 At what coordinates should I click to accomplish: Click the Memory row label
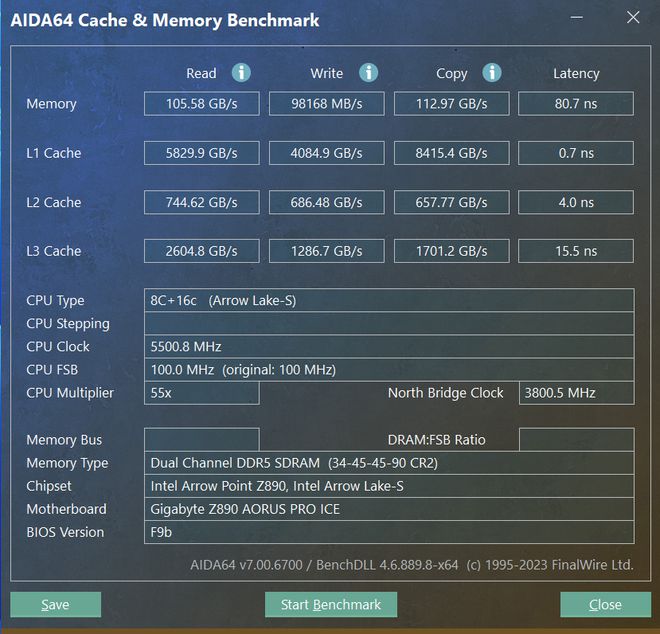click(x=51, y=104)
